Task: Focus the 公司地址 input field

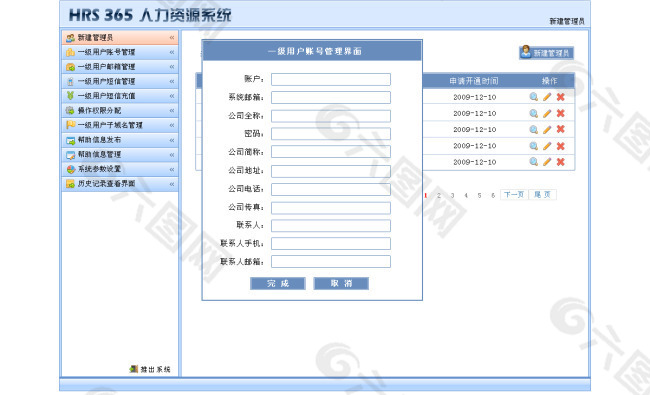Action: [x=331, y=171]
